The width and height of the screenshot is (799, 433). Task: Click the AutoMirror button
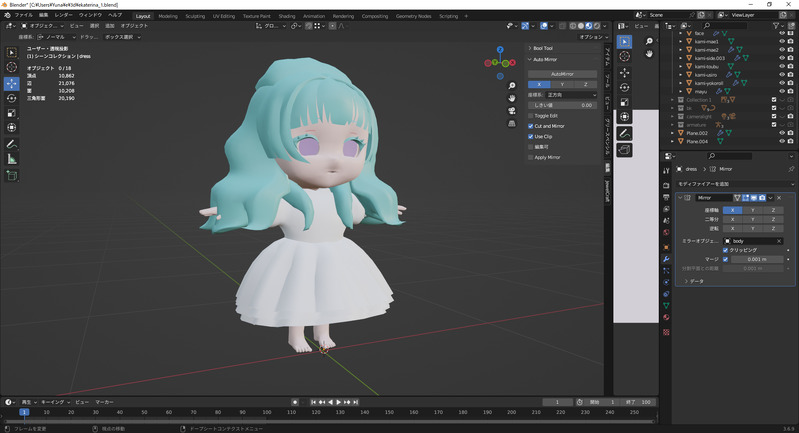coord(563,74)
